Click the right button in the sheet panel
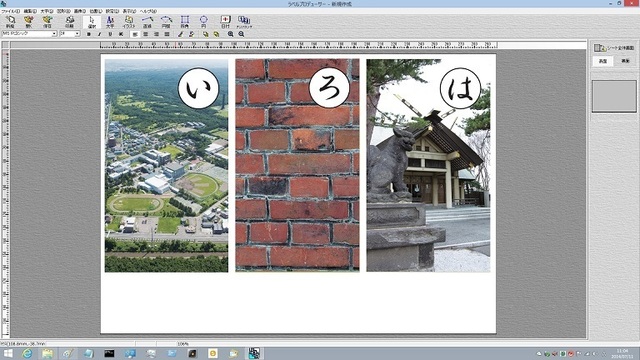Screen dimensions: 640x360 pyautogui.click(x=625, y=61)
